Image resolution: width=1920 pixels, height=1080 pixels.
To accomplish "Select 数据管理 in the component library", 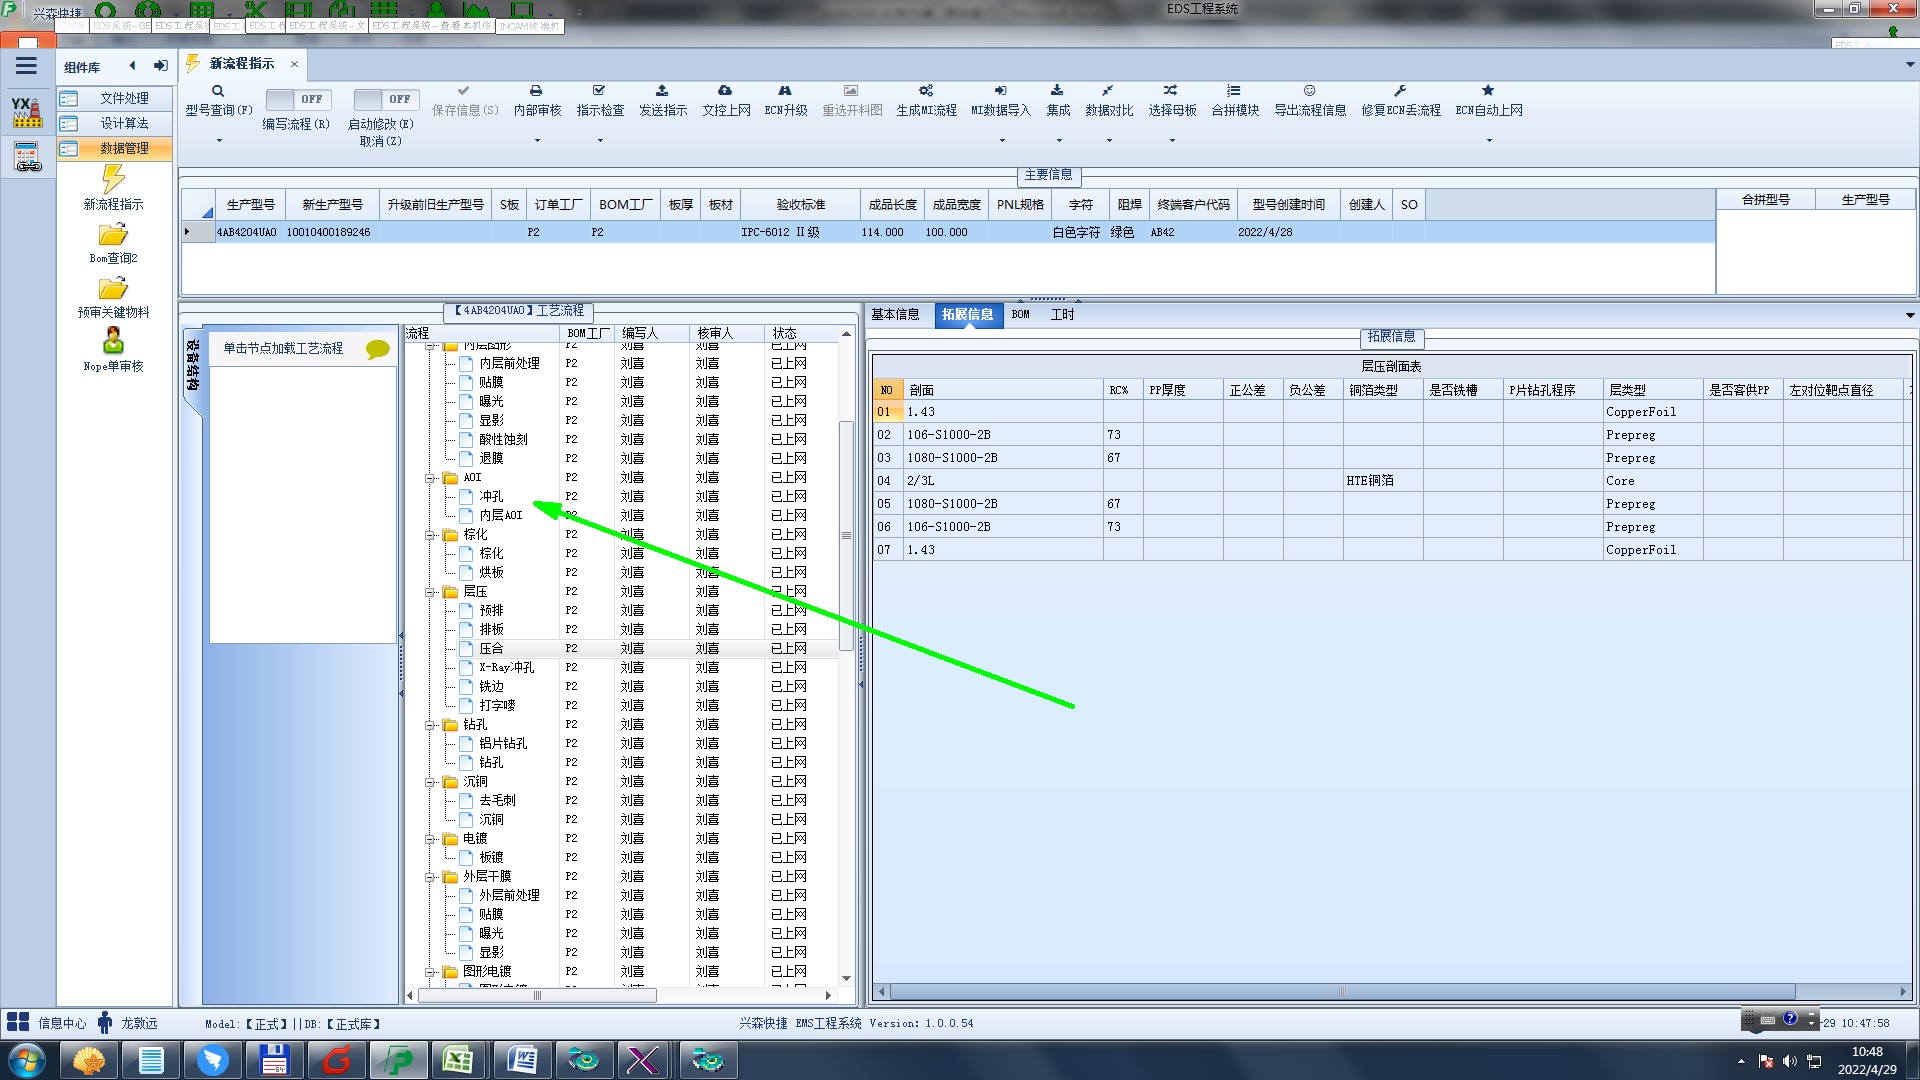I will click(x=123, y=148).
